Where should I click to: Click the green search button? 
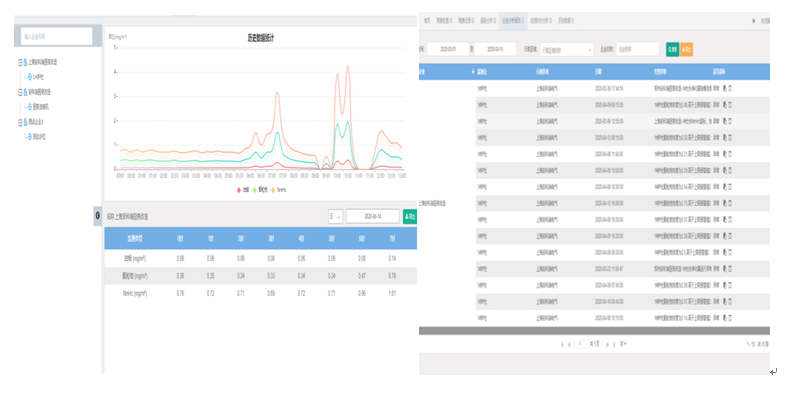[x=672, y=49]
